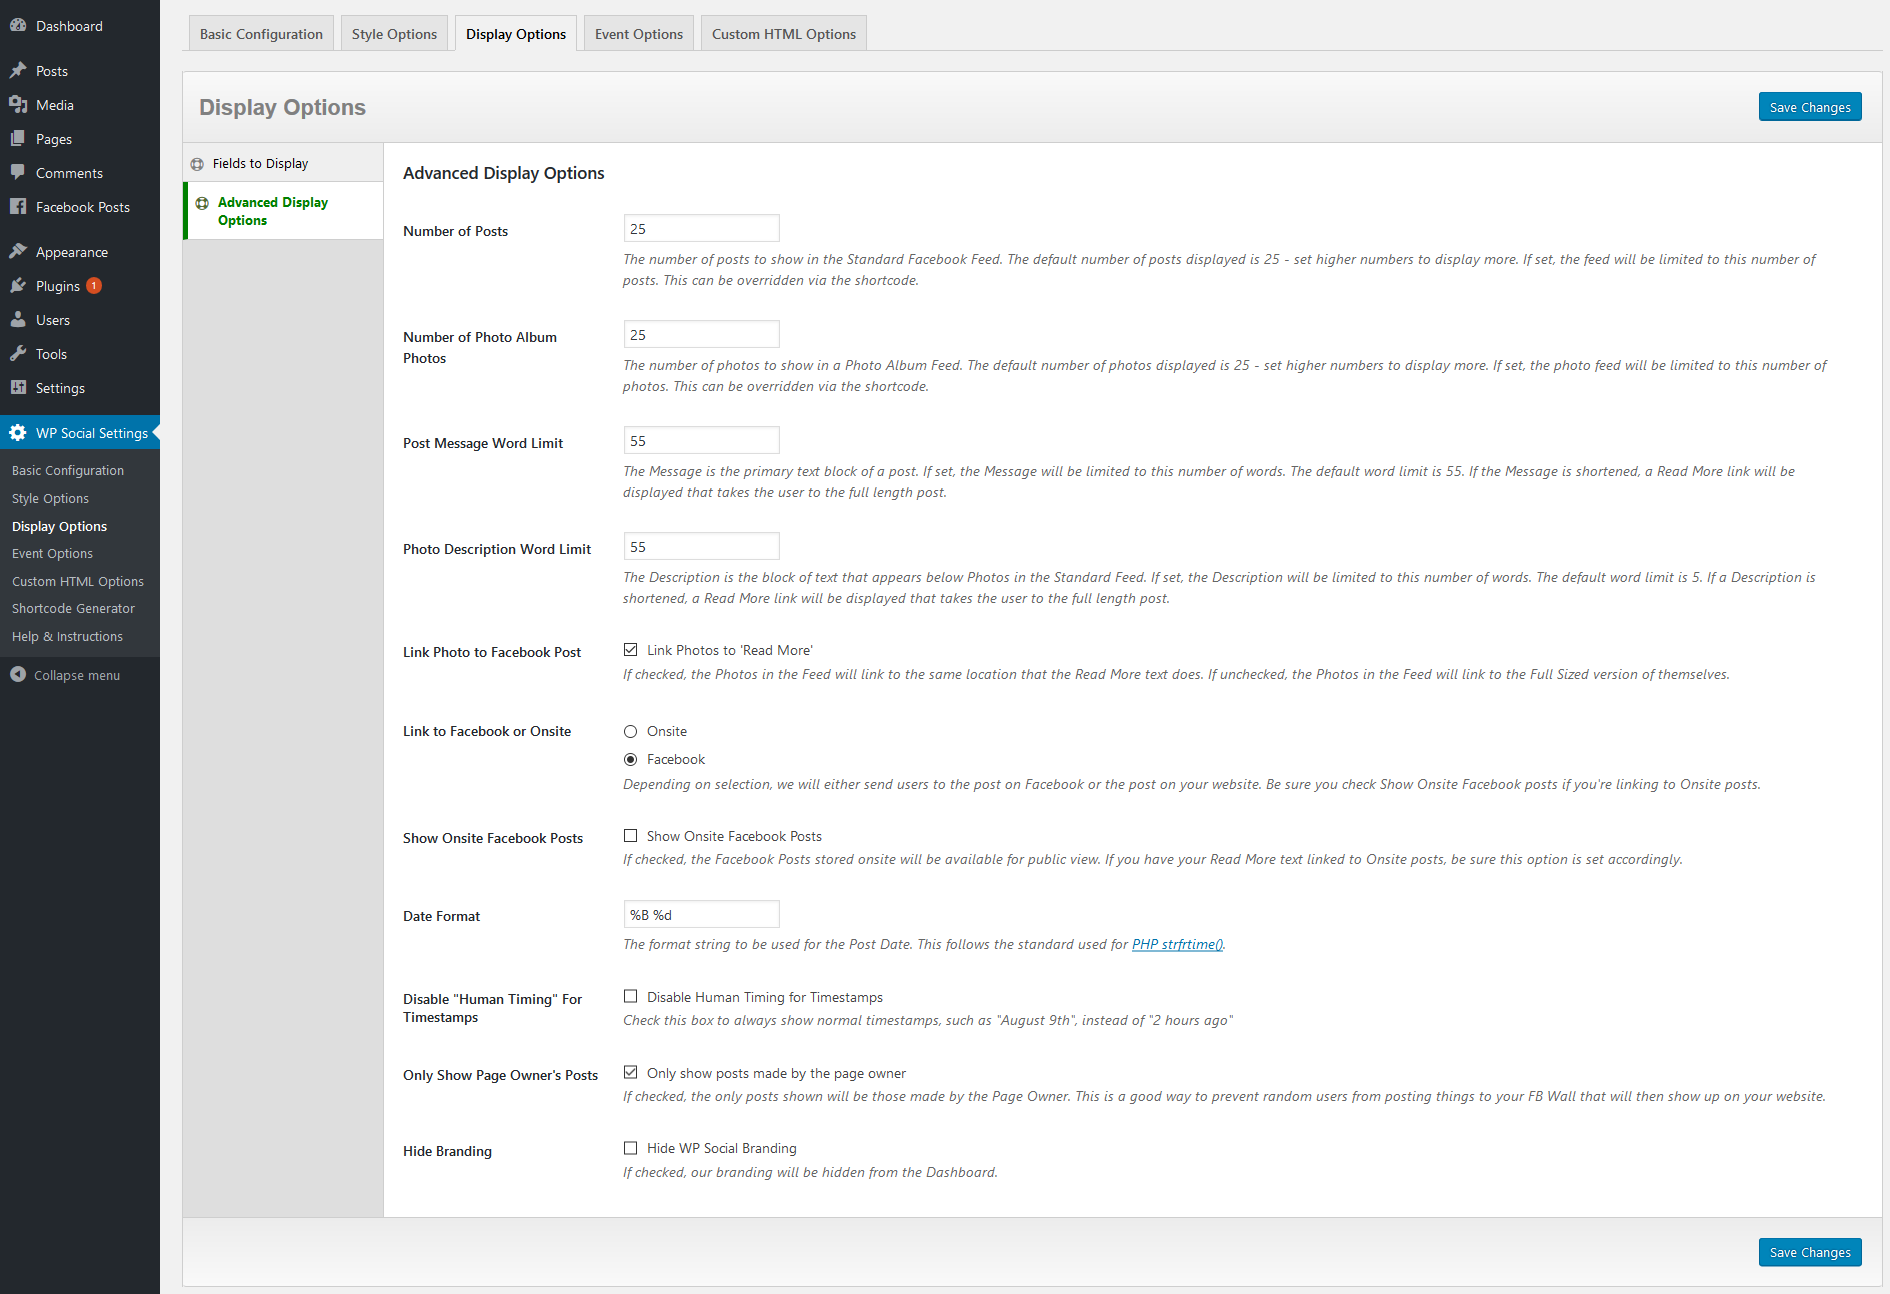The image size is (1890, 1294).
Task: Click the Dashboard icon in sidebar
Action: (x=18, y=26)
